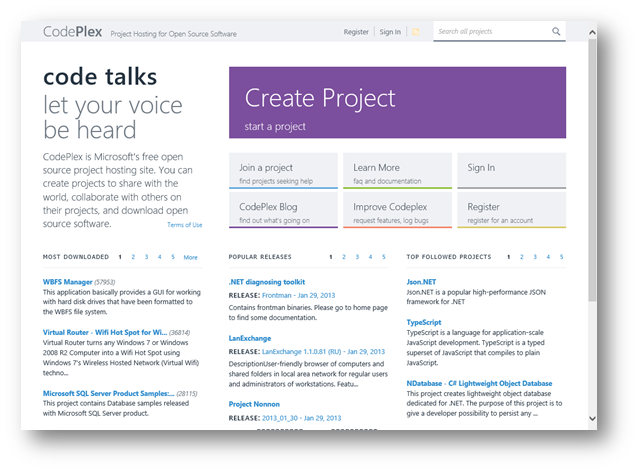Open the Join a project tile

tap(283, 172)
